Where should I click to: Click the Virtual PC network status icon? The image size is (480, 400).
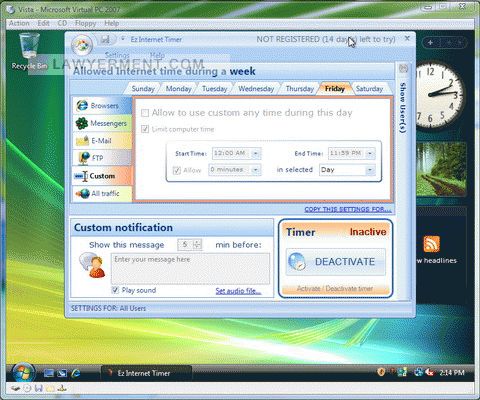62,389
